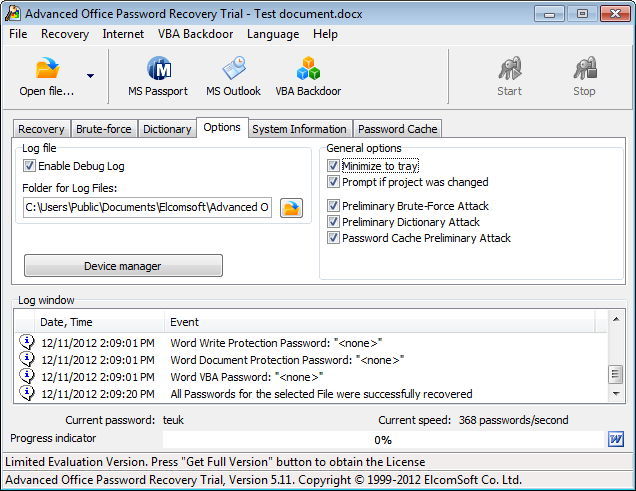This screenshot has width=636, height=491.
Task: Click info icon for Word Write Protection entry
Action: [27, 343]
